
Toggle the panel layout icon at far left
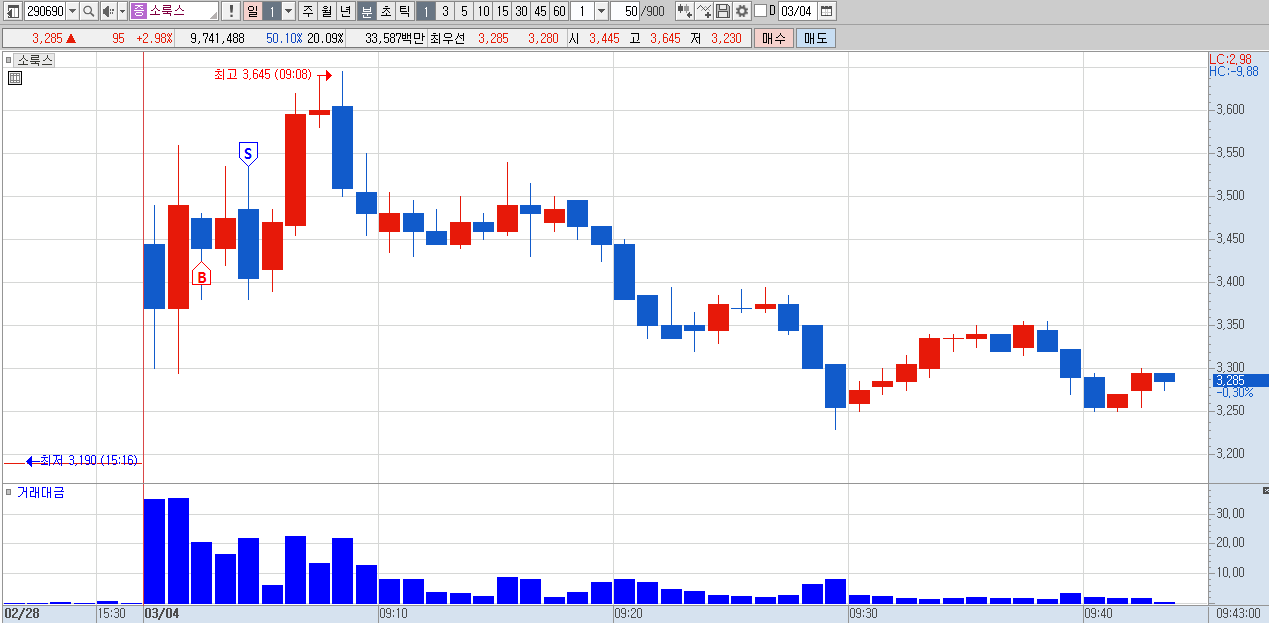tap(13, 11)
